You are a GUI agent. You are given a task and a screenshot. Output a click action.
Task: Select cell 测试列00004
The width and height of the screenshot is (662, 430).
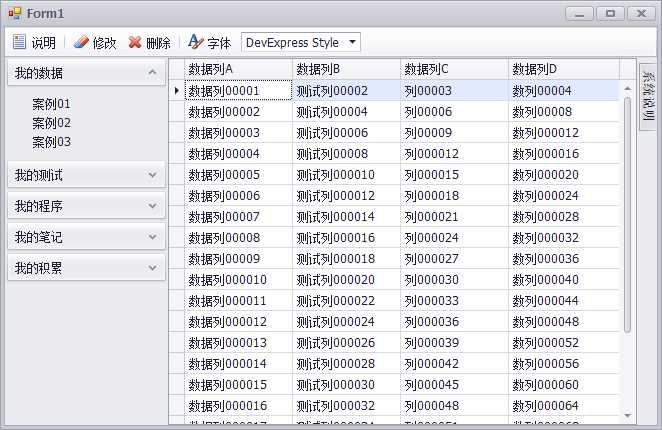346,112
